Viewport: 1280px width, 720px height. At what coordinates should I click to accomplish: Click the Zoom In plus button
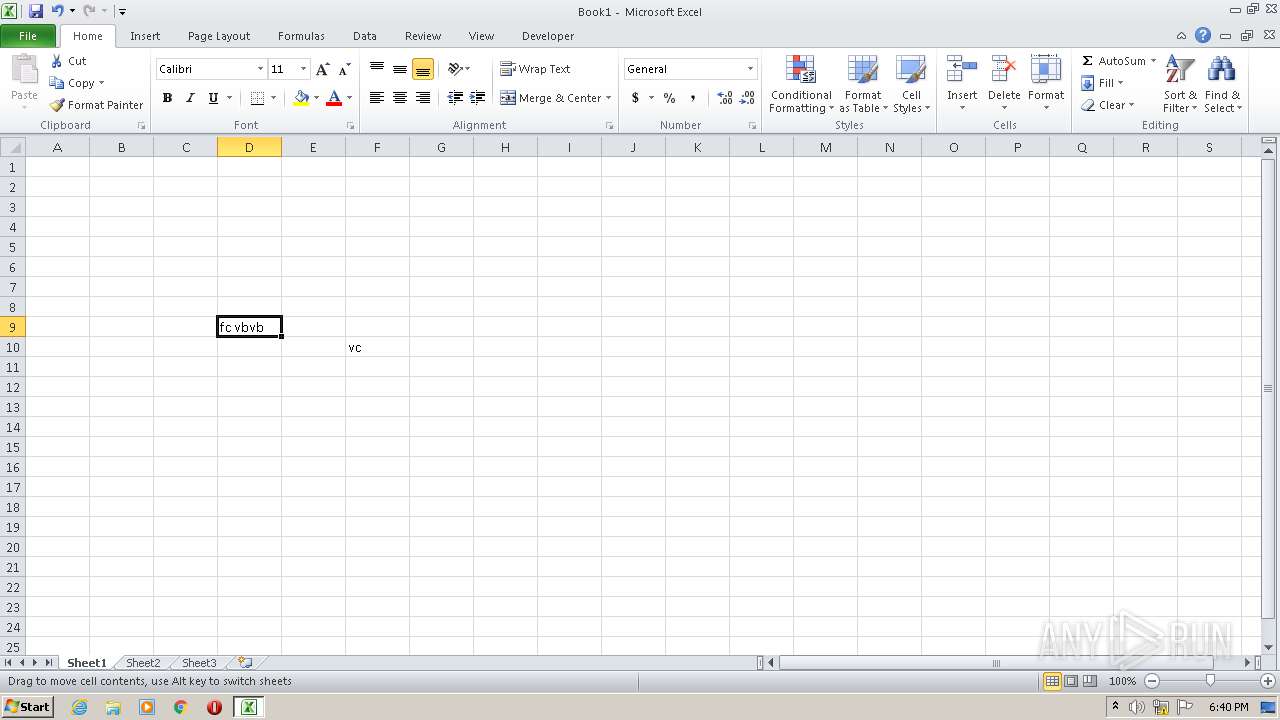[x=1268, y=681]
